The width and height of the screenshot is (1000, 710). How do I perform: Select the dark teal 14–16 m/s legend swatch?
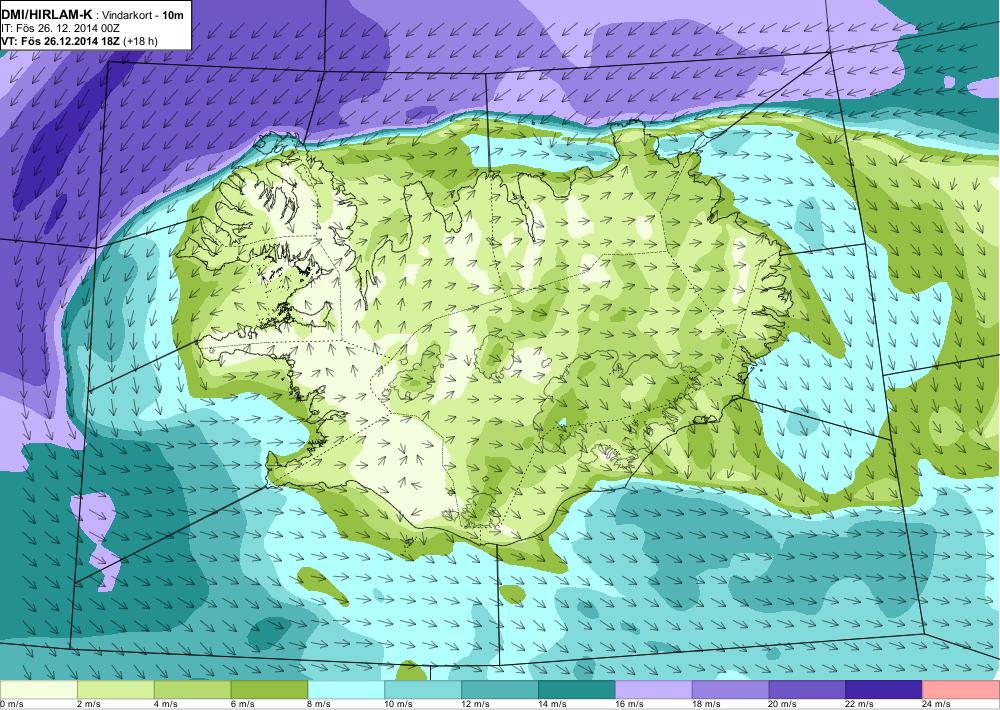coord(577,690)
